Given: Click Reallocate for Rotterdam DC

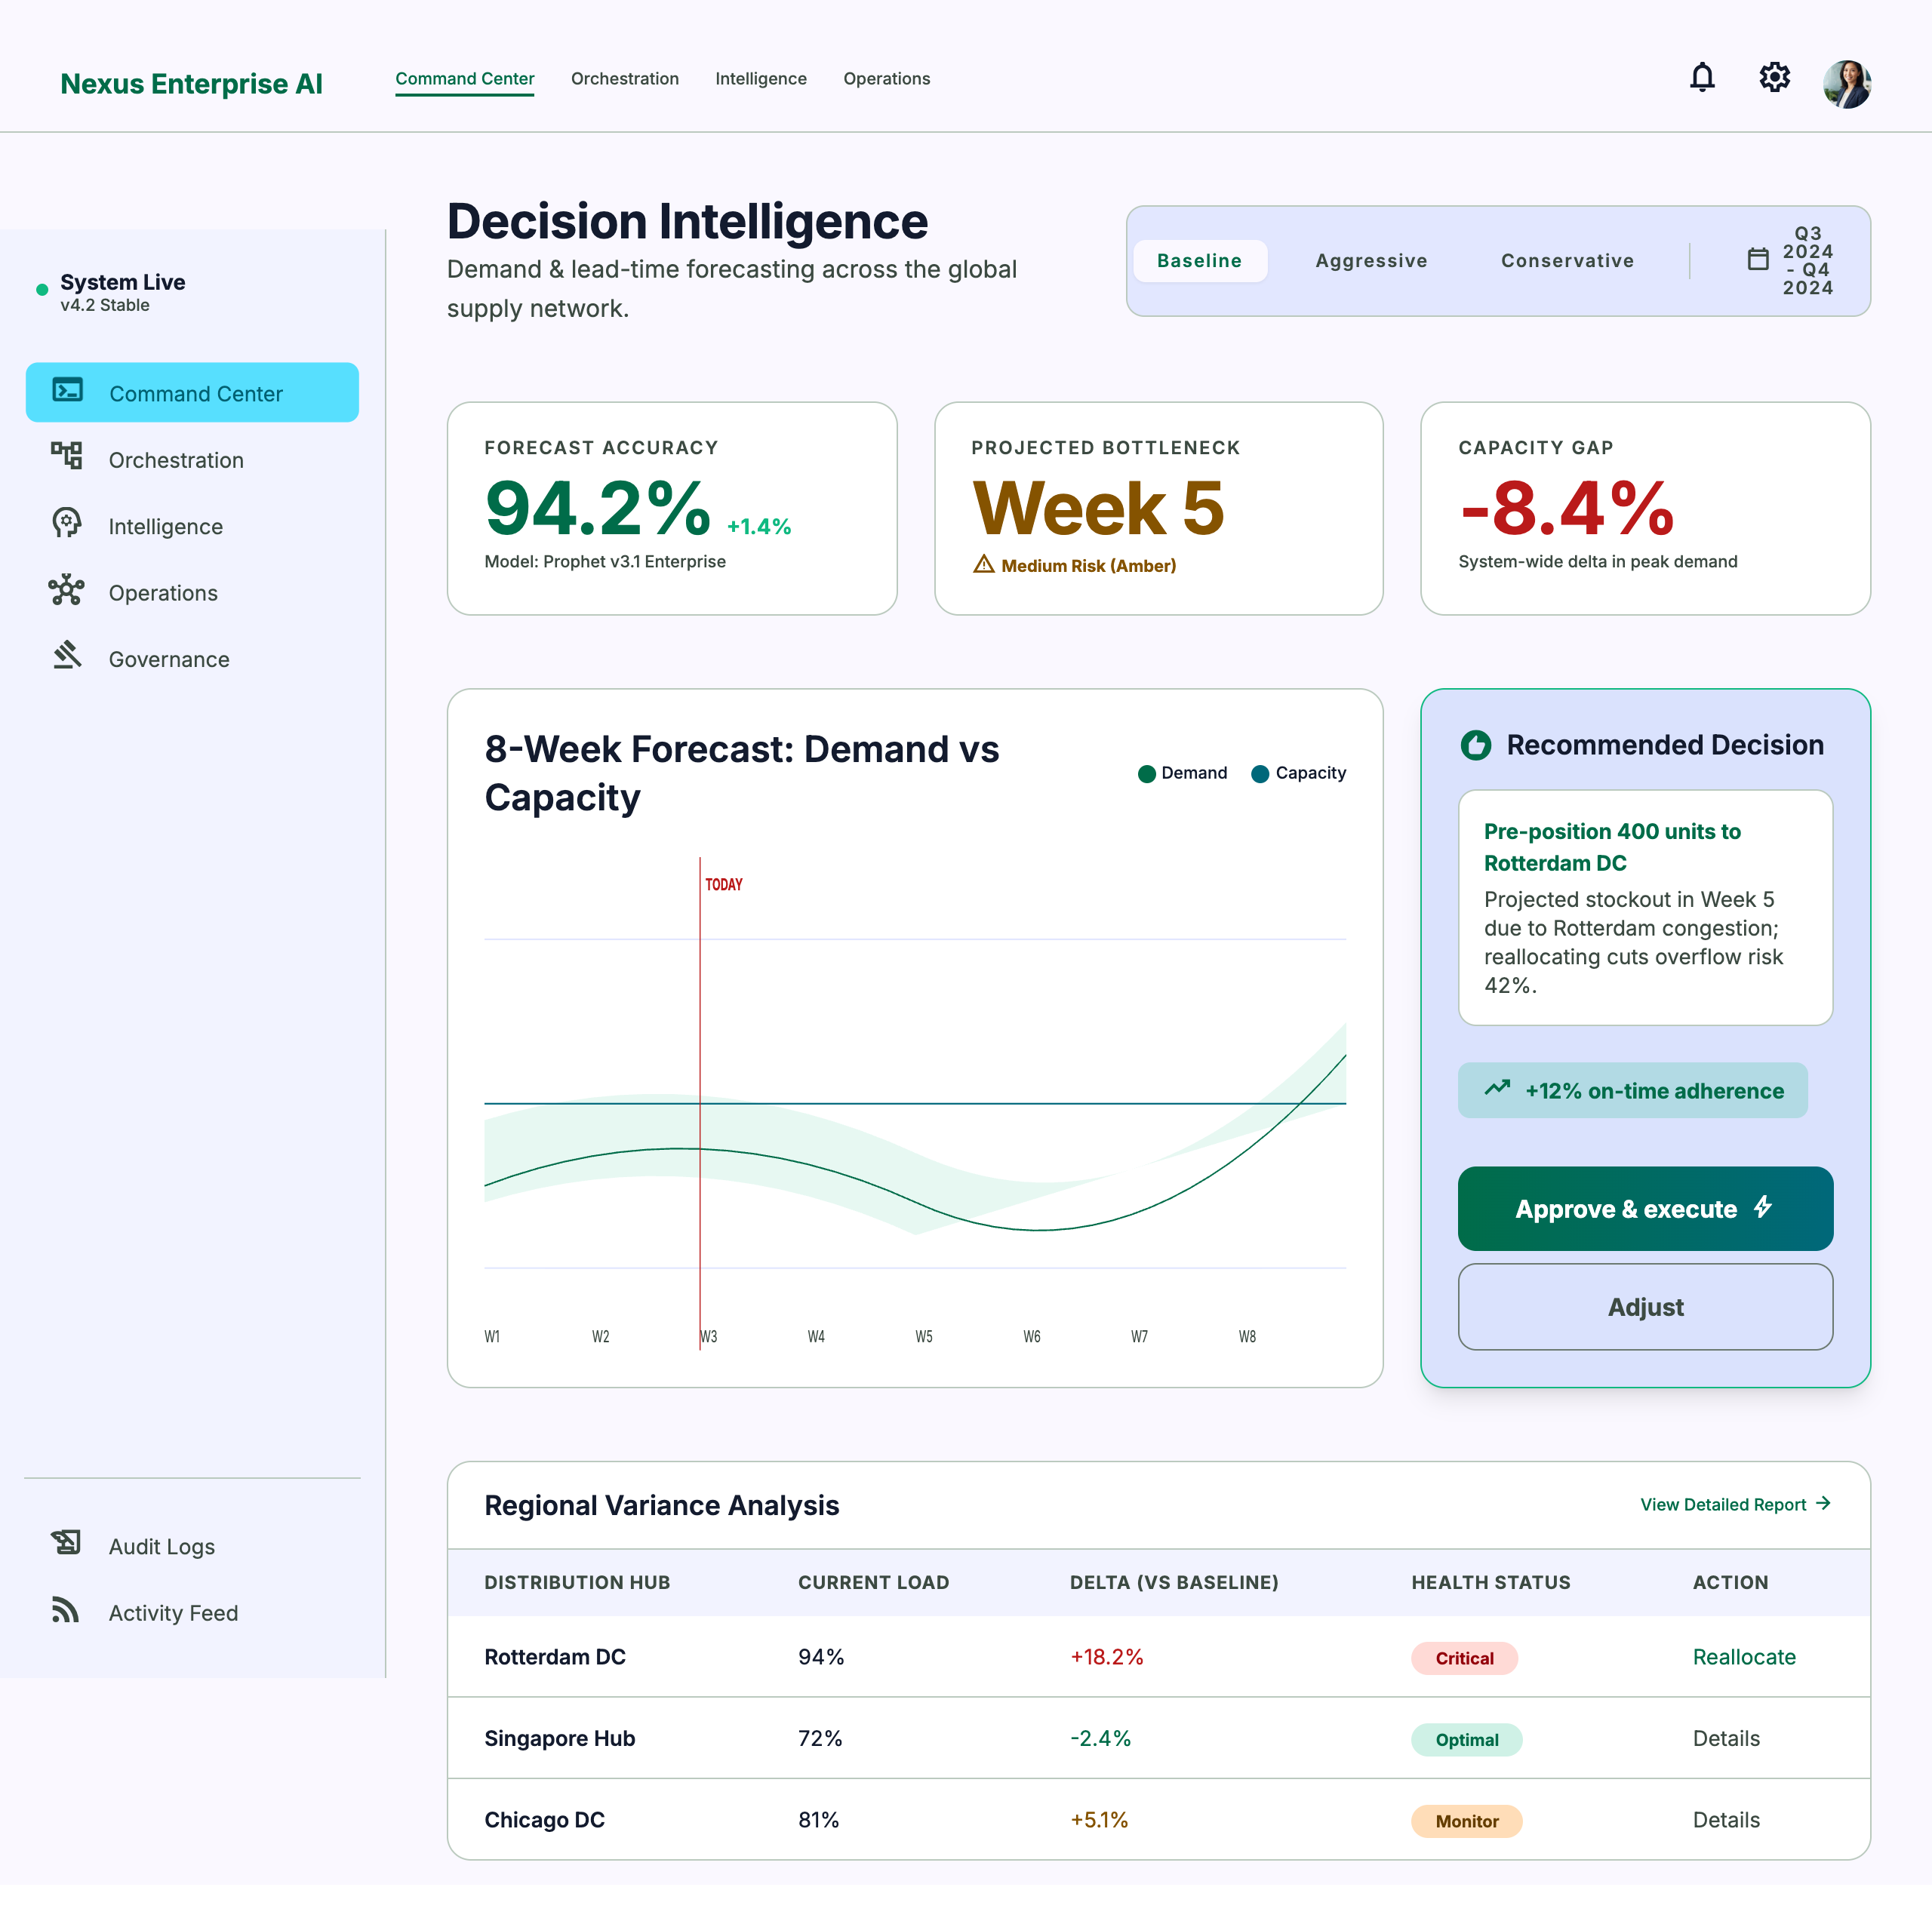Looking at the screenshot, I should 1743,1656.
